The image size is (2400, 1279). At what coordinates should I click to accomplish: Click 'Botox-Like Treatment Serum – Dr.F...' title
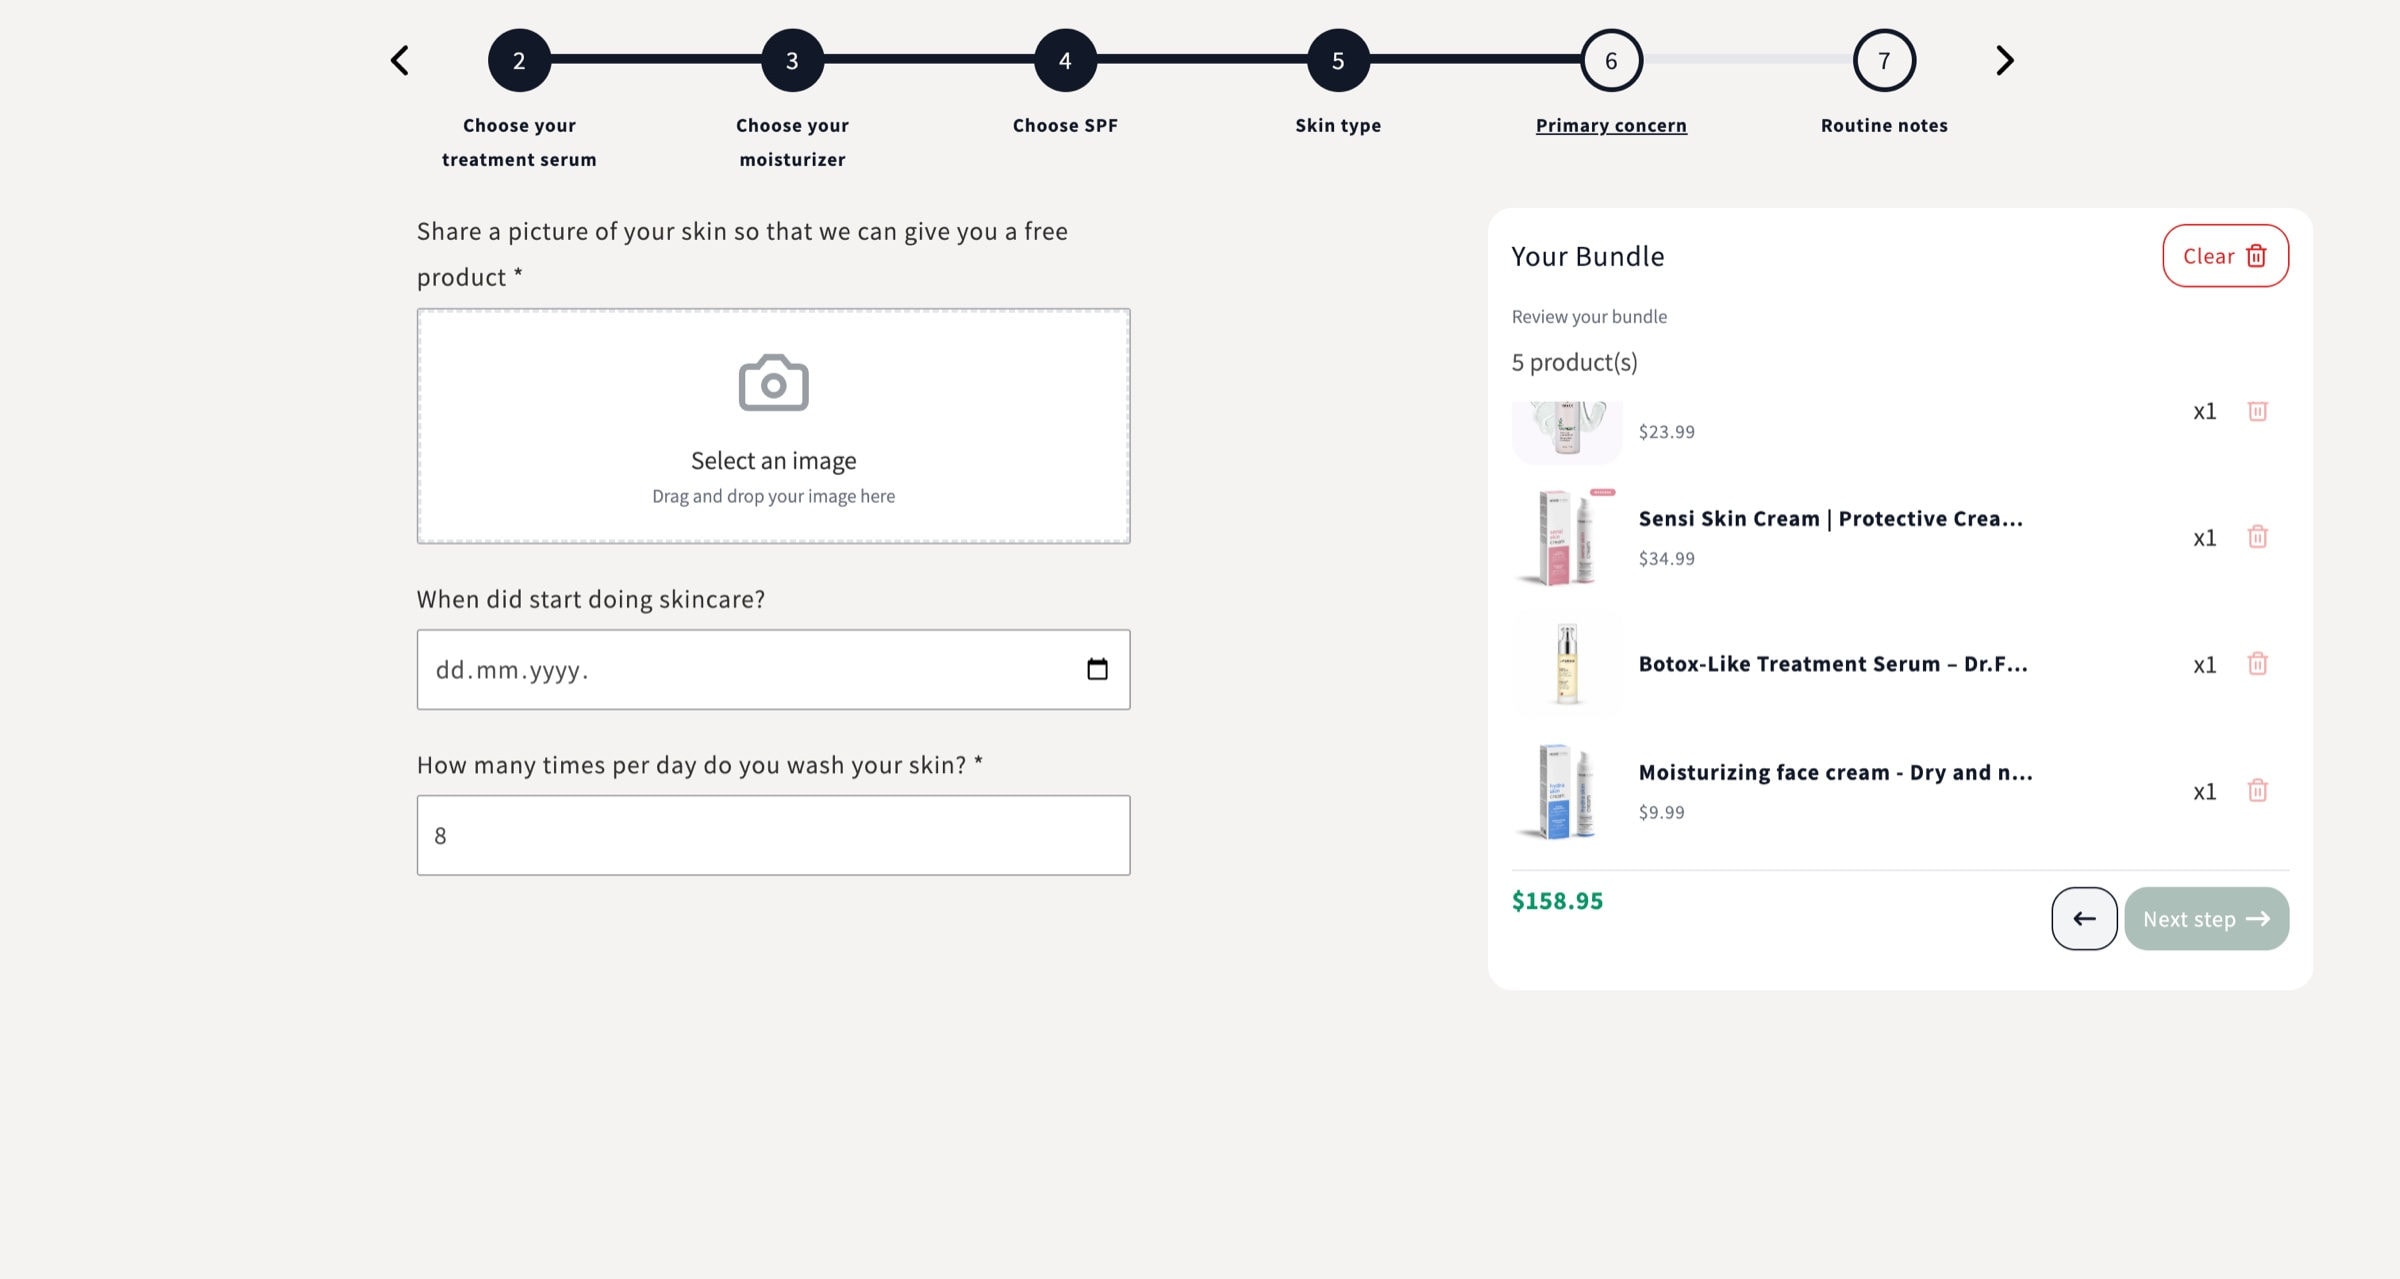coord(1832,664)
